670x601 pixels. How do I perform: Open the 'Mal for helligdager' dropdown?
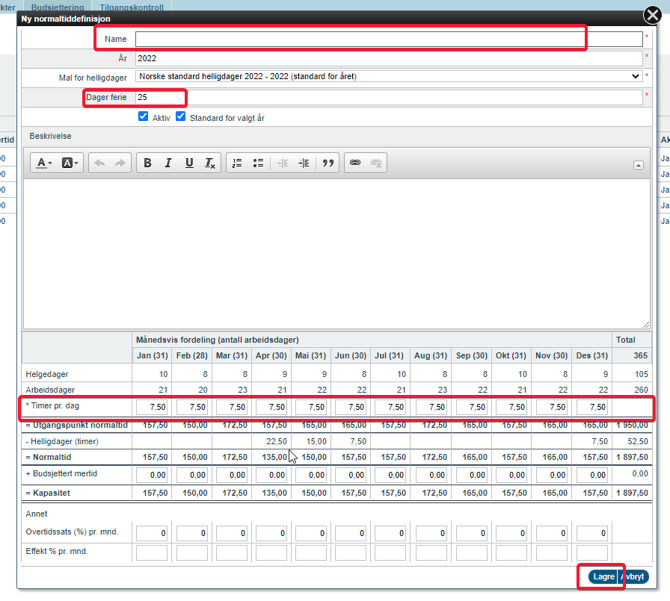pyautogui.click(x=388, y=76)
